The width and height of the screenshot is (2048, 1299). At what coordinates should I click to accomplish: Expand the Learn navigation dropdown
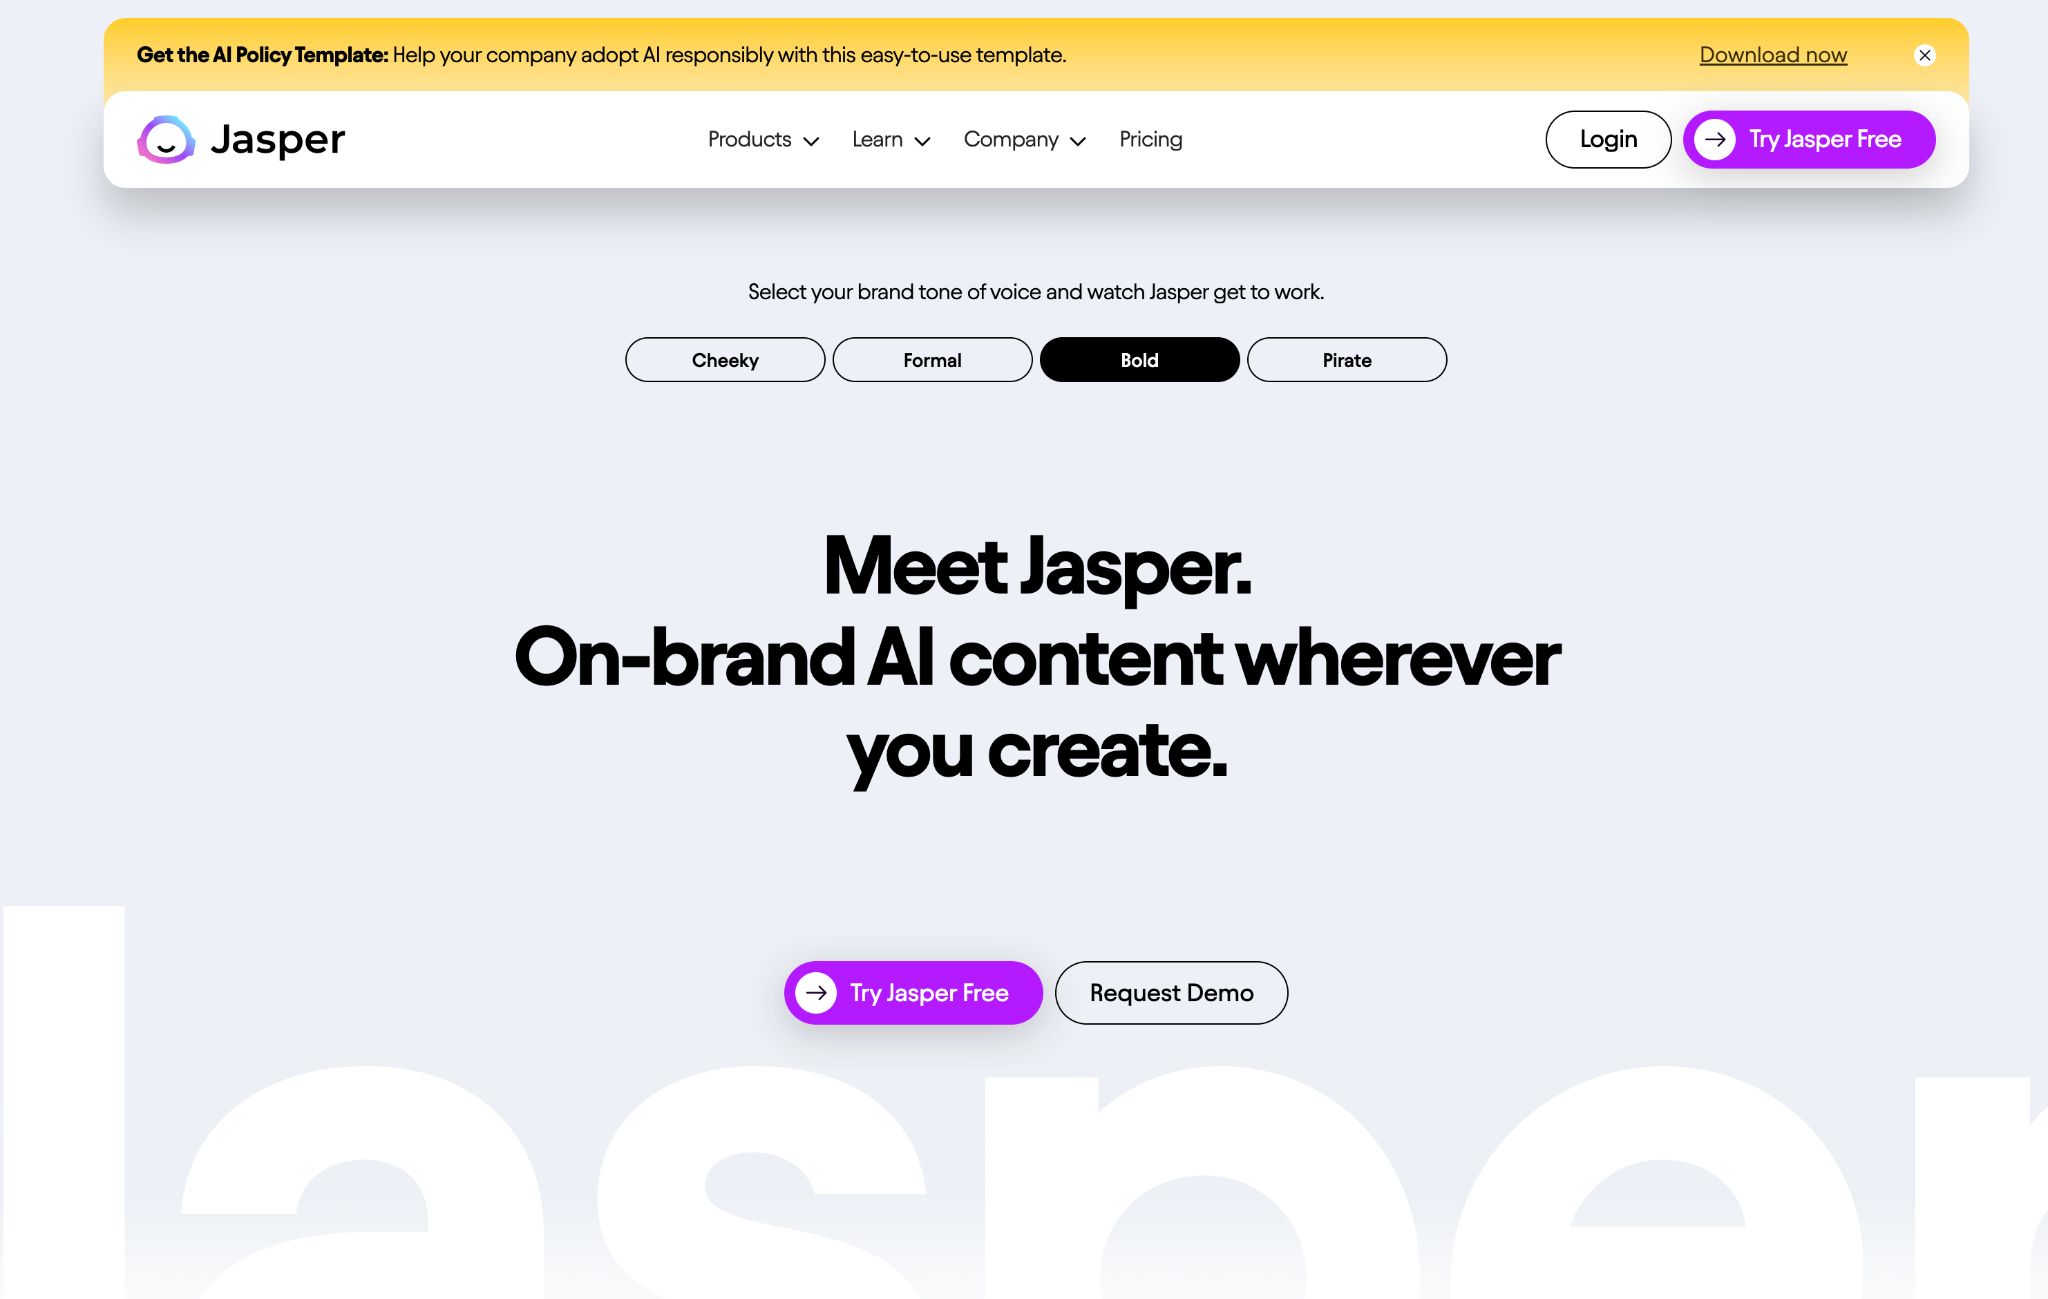click(x=893, y=137)
